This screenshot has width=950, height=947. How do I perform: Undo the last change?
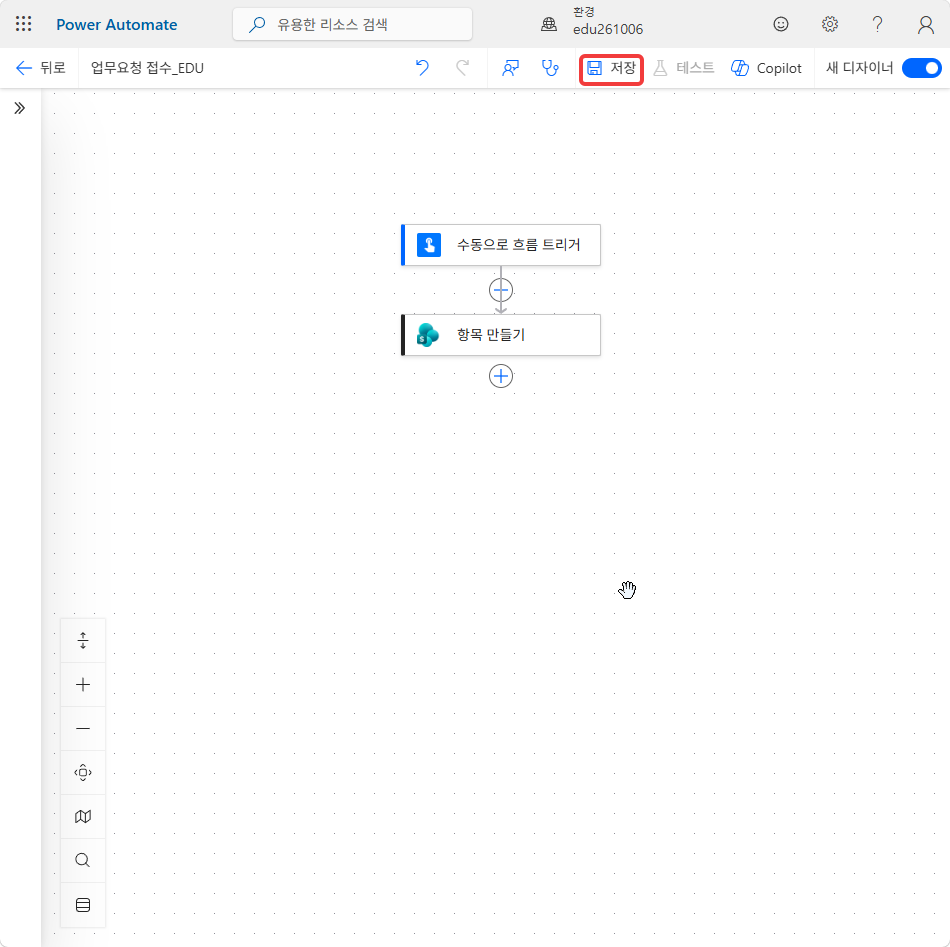pos(422,68)
